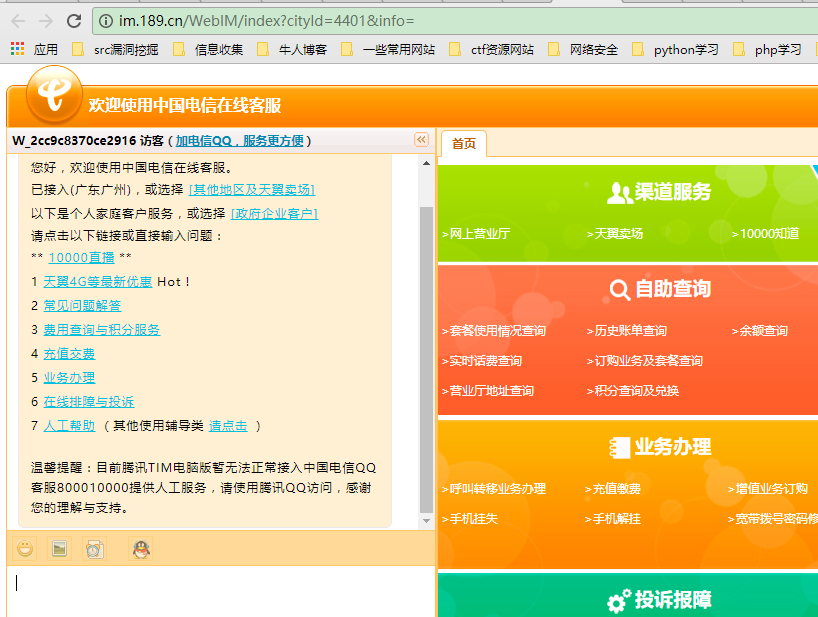
Task: Open the src漏洞挖掘 bookmark folder
Action: tap(115, 50)
